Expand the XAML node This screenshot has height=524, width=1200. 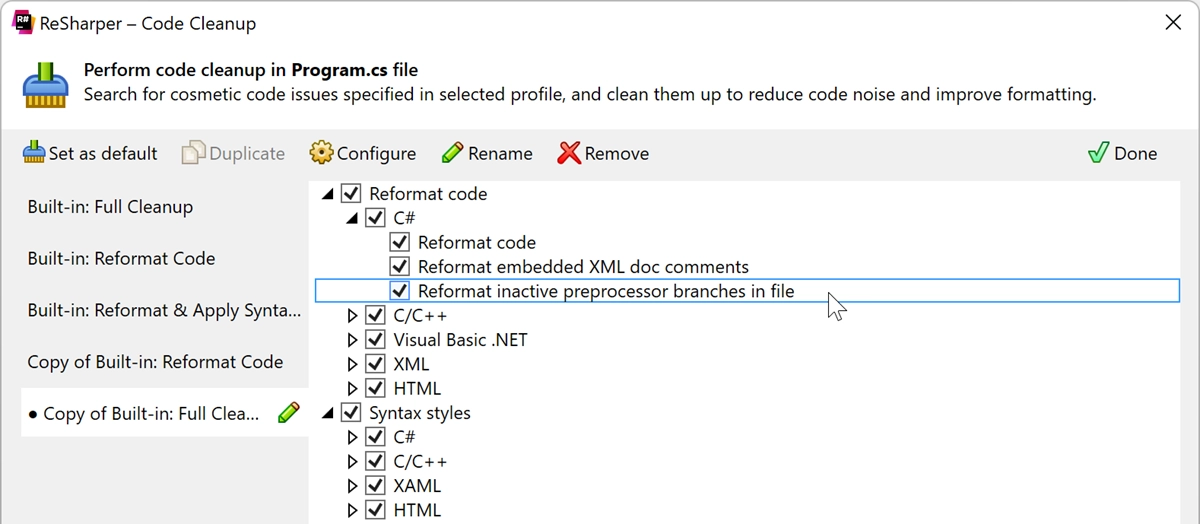(352, 486)
